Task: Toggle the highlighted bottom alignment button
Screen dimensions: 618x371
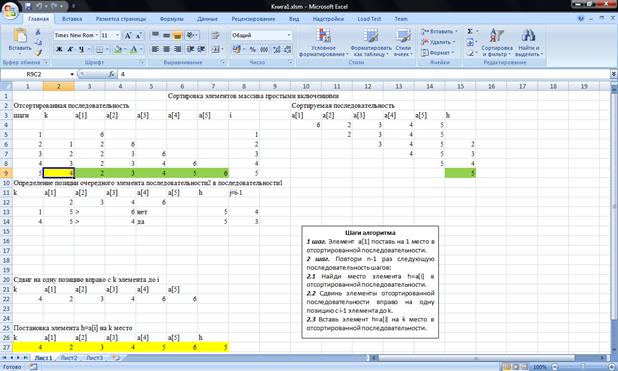Action: [x=177, y=35]
